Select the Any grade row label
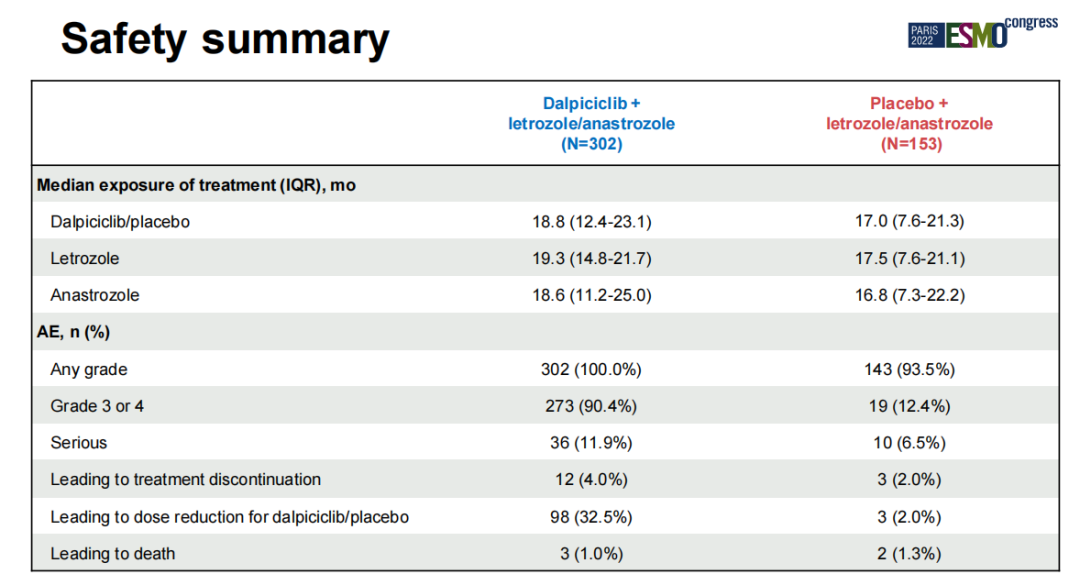The width and height of the screenshot is (1080, 585). pyautogui.click(x=89, y=370)
